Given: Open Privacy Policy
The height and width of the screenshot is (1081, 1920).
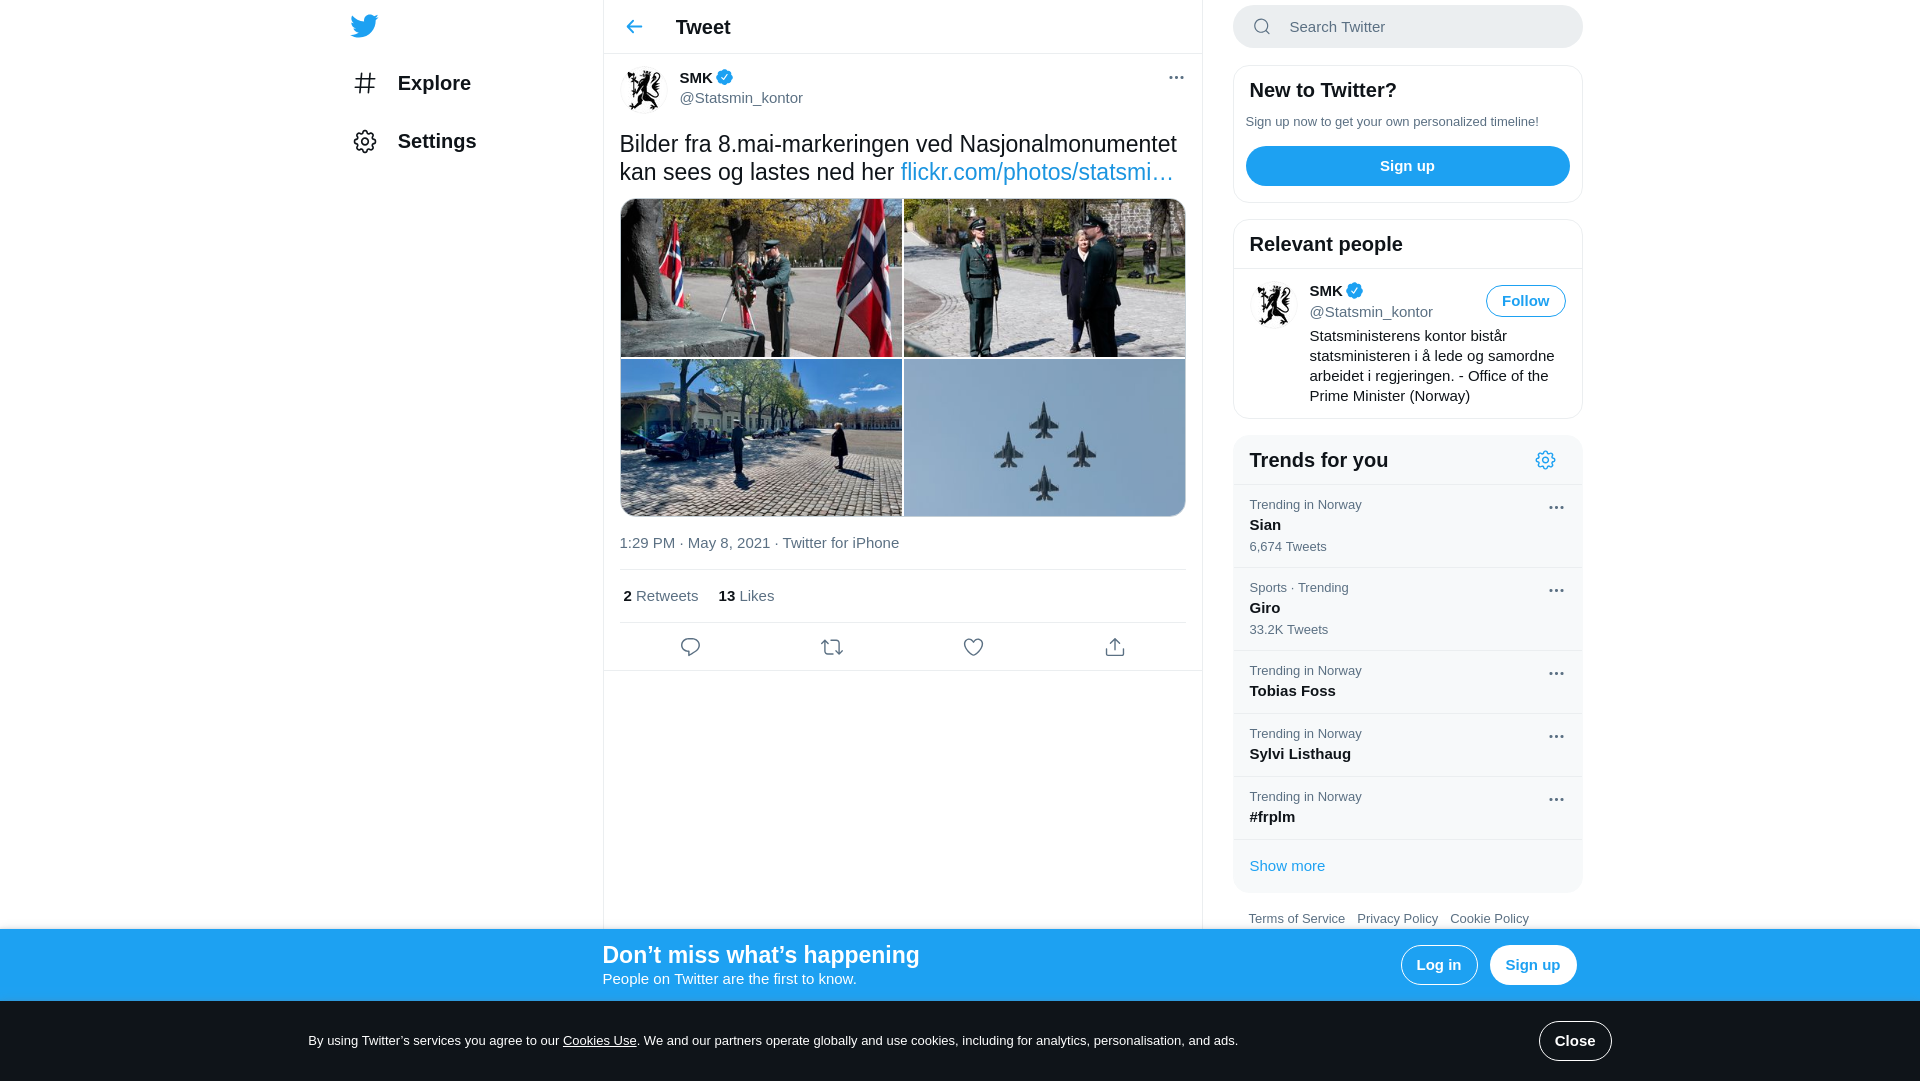Looking at the screenshot, I should tap(1397, 919).
